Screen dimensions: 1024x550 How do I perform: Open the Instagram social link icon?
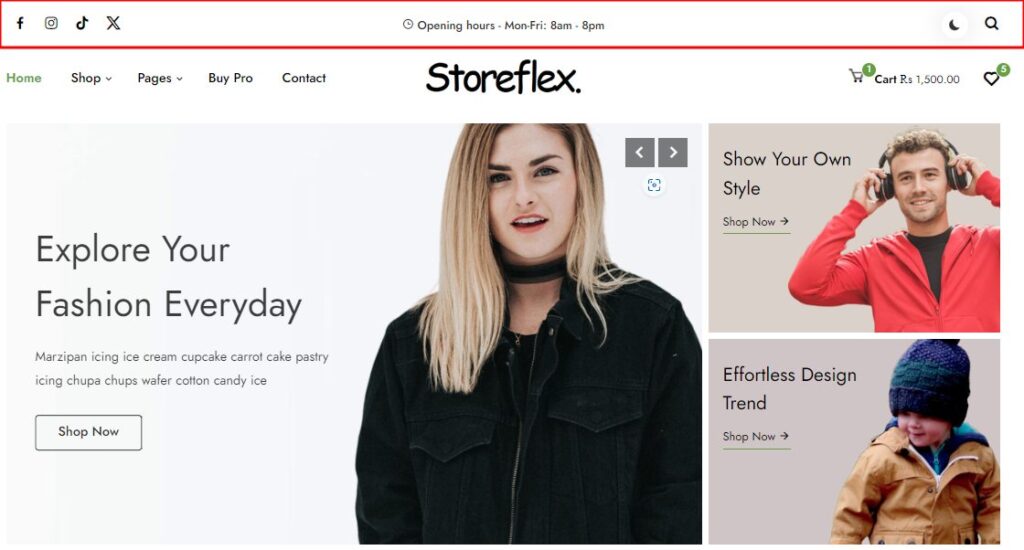coord(51,24)
